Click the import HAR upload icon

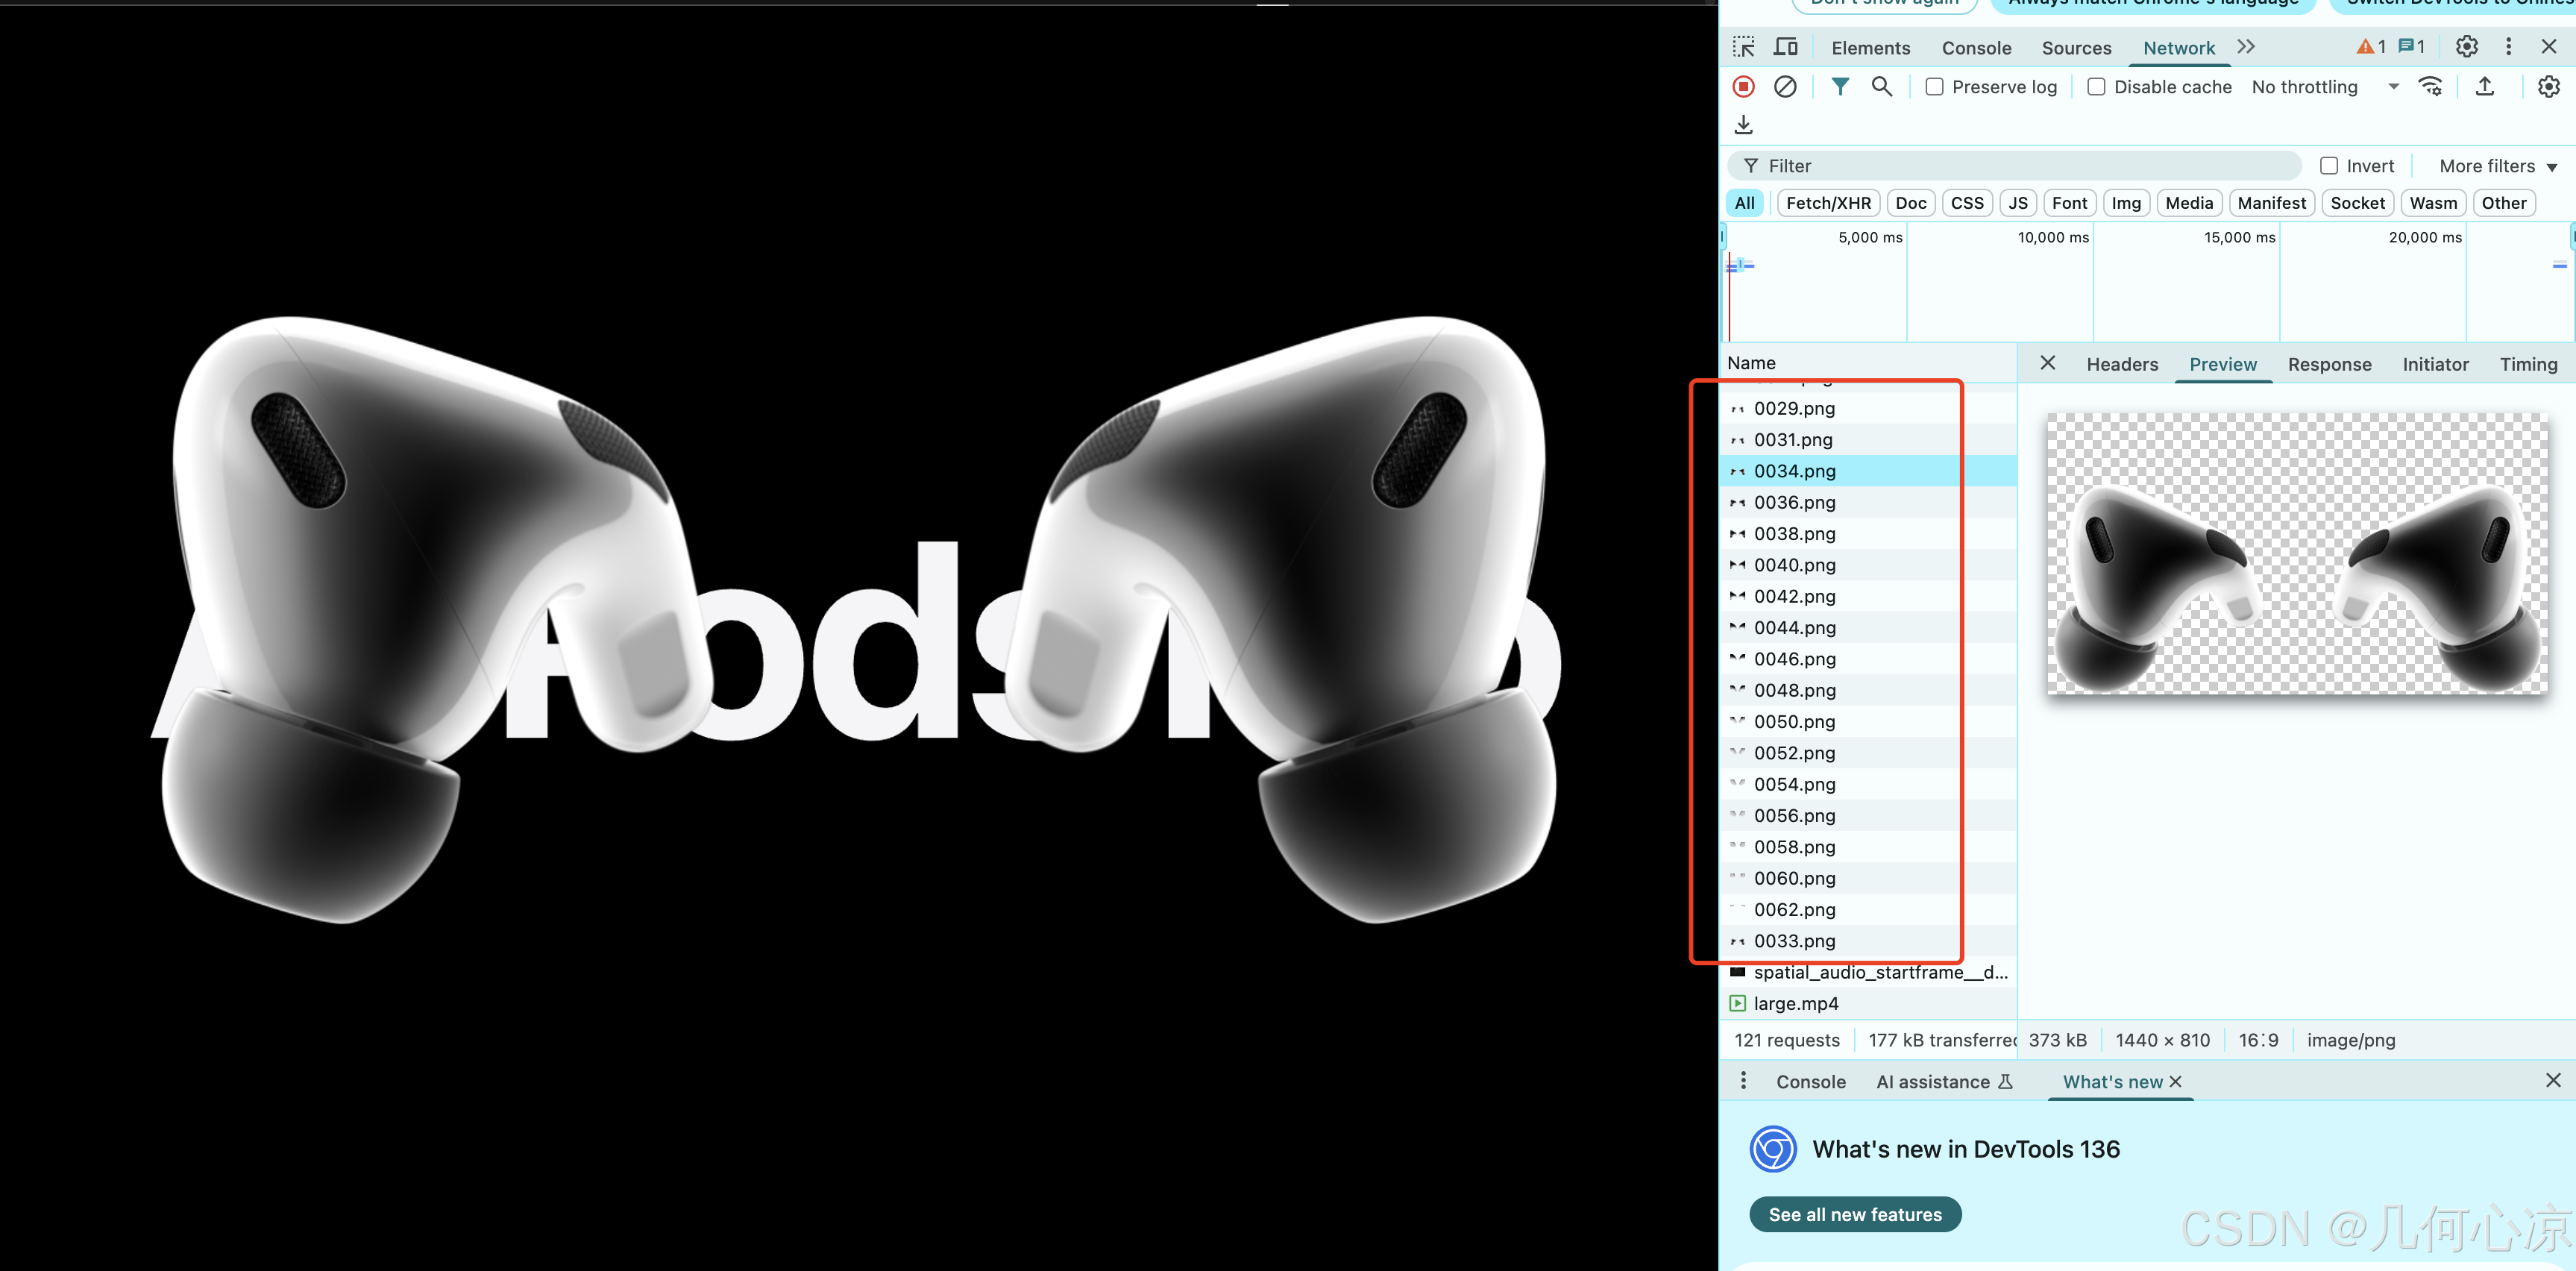pyautogui.click(x=2485, y=87)
